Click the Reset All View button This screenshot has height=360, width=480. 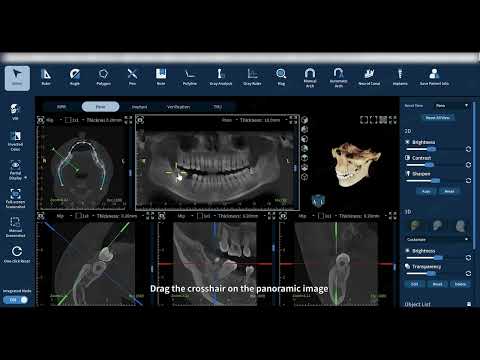click(437, 118)
